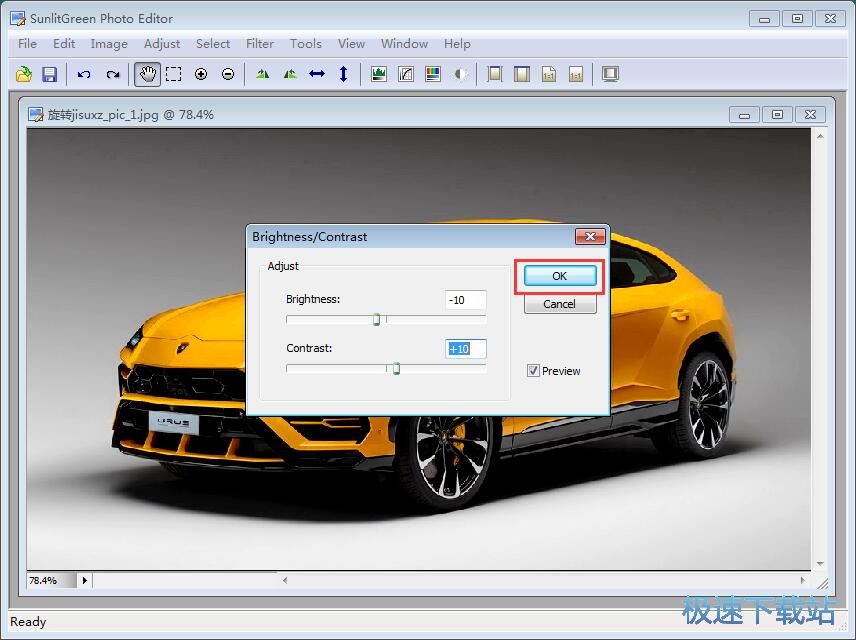This screenshot has width=856, height=640.
Task: Click the first 1:1 actual size icon
Action: [x=549, y=74]
